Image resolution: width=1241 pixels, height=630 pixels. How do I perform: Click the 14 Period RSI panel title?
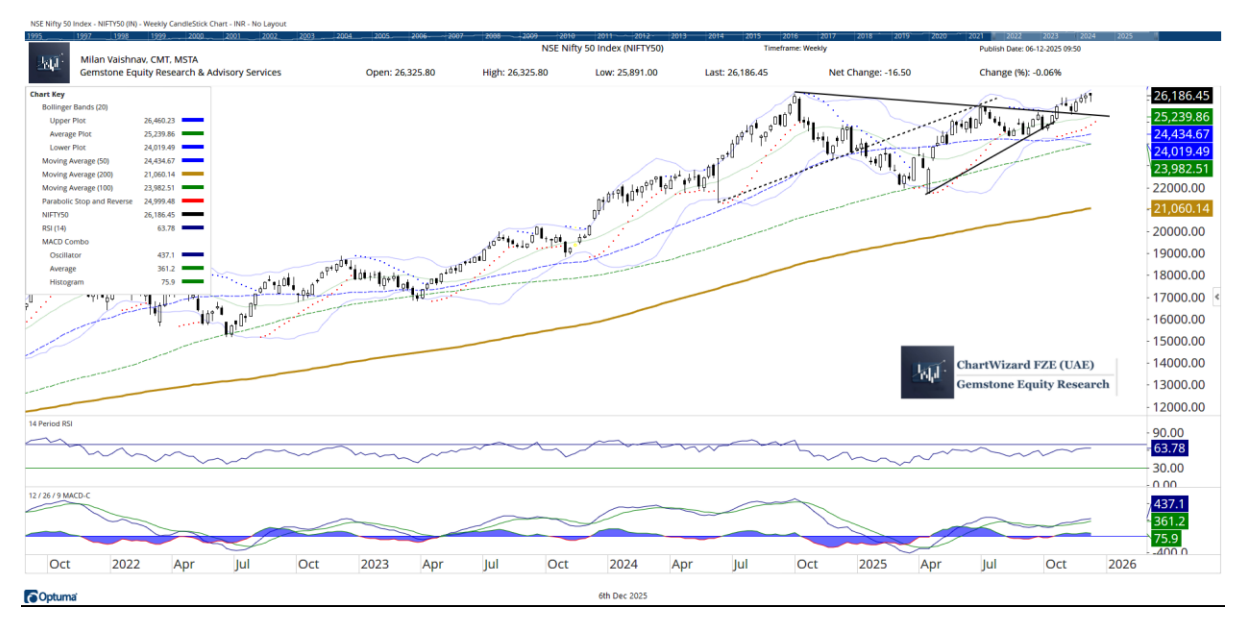click(x=51, y=423)
